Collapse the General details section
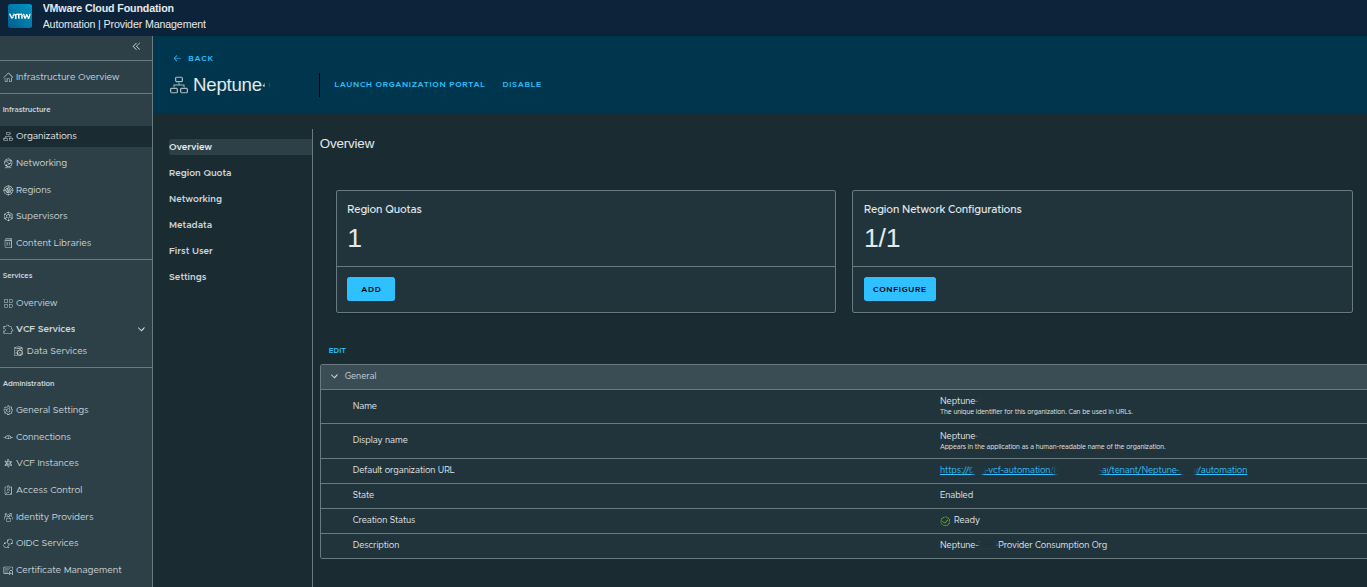This screenshot has width=1367, height=587. pyautogui.click(x=336, y=375)
